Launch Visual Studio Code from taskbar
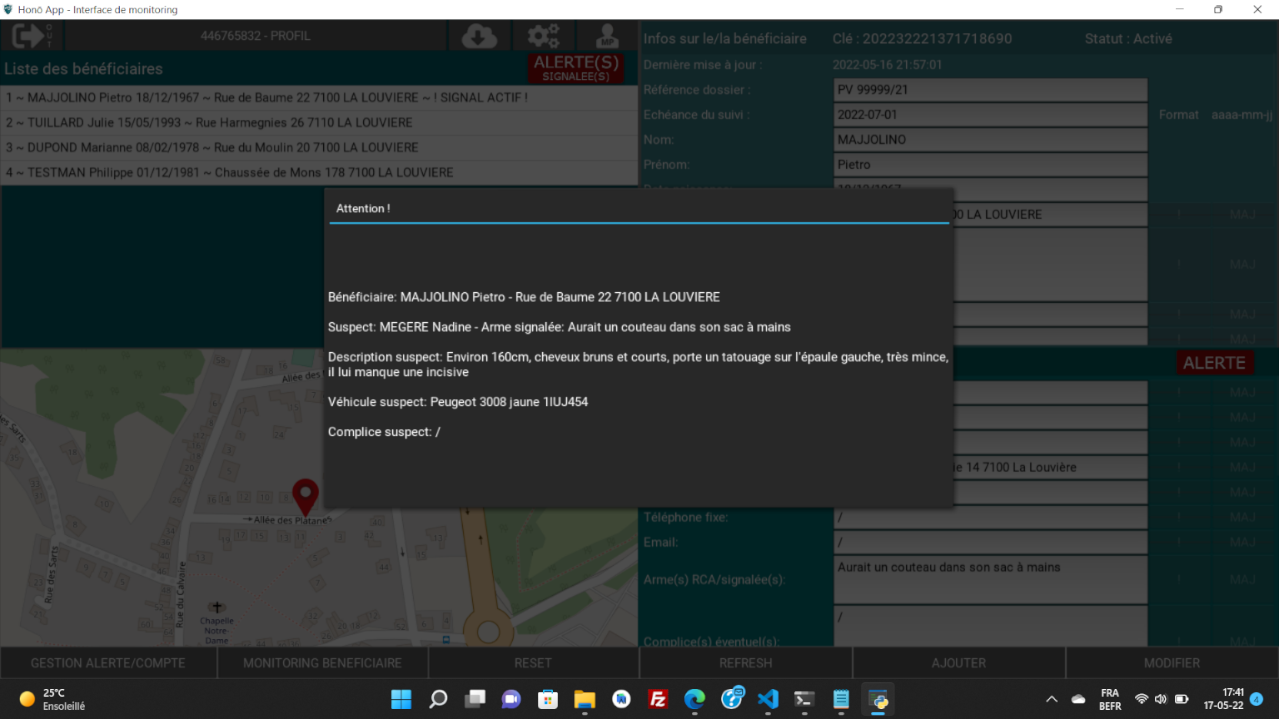 [767, 699]
